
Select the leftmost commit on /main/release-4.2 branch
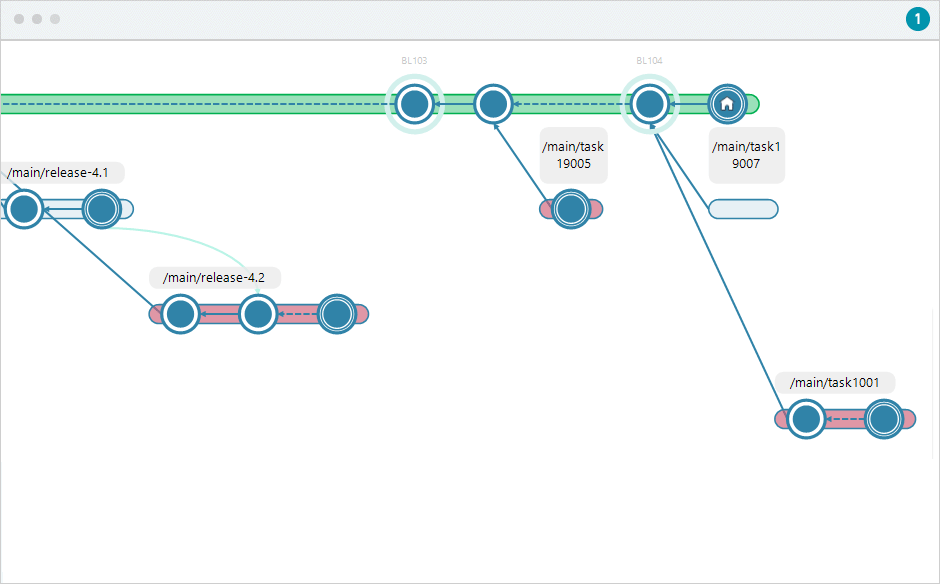(180, 313)
